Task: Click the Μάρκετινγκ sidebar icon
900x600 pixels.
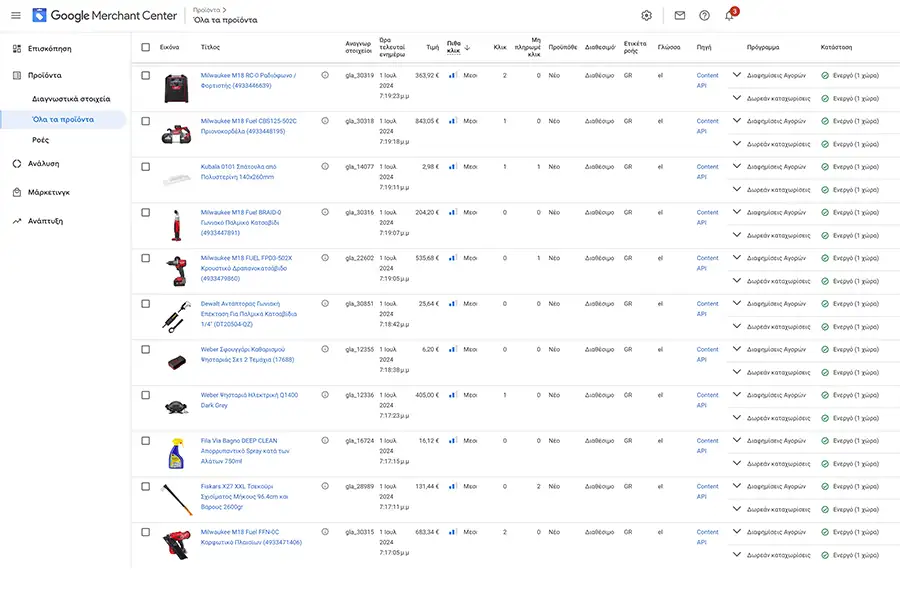Action: (x=17, y=192)
